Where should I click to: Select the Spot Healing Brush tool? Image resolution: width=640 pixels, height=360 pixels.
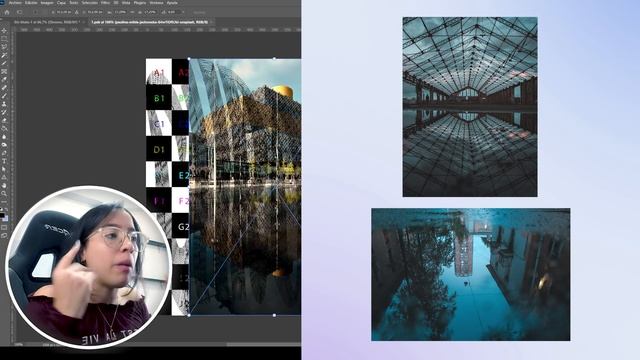[4, 88]
